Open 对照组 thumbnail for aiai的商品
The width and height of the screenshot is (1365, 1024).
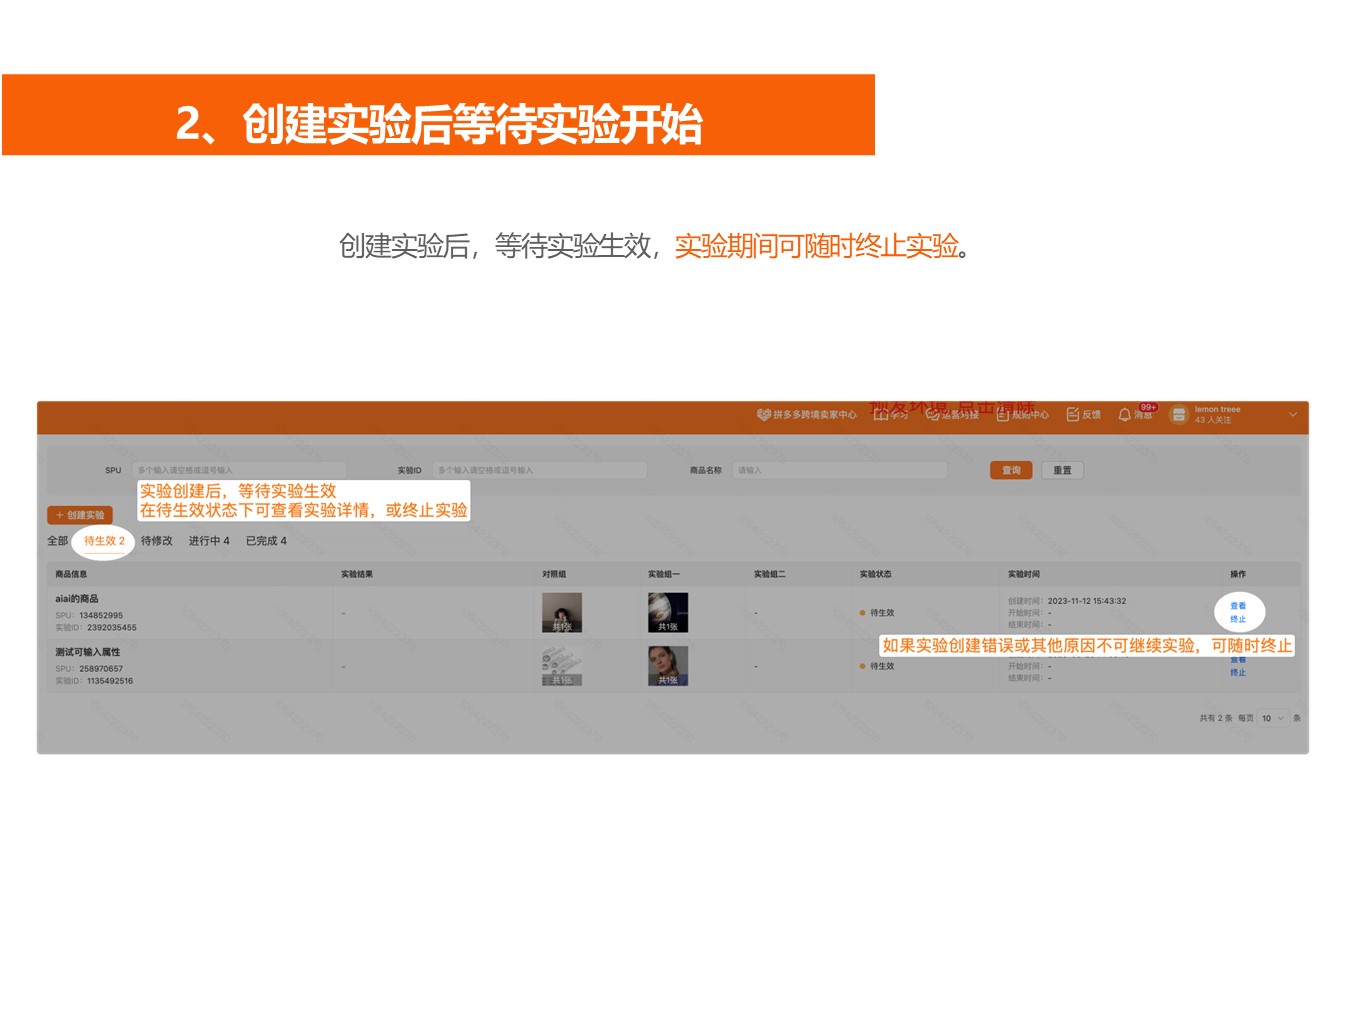point(562,612)
